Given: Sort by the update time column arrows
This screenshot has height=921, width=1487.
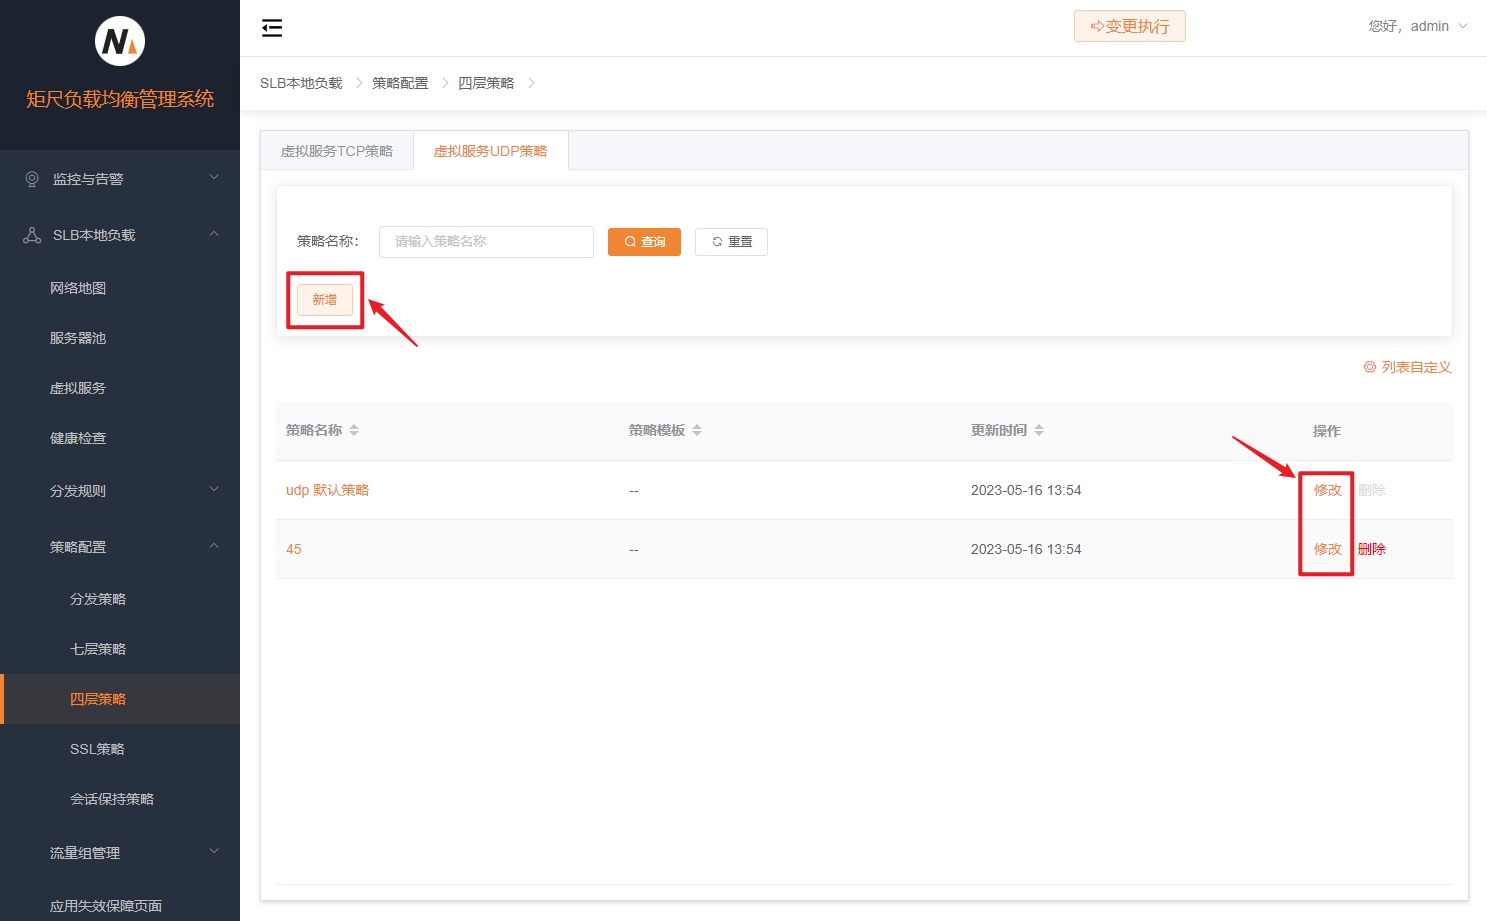Looking at the screenshot, I should point(1039,430).
